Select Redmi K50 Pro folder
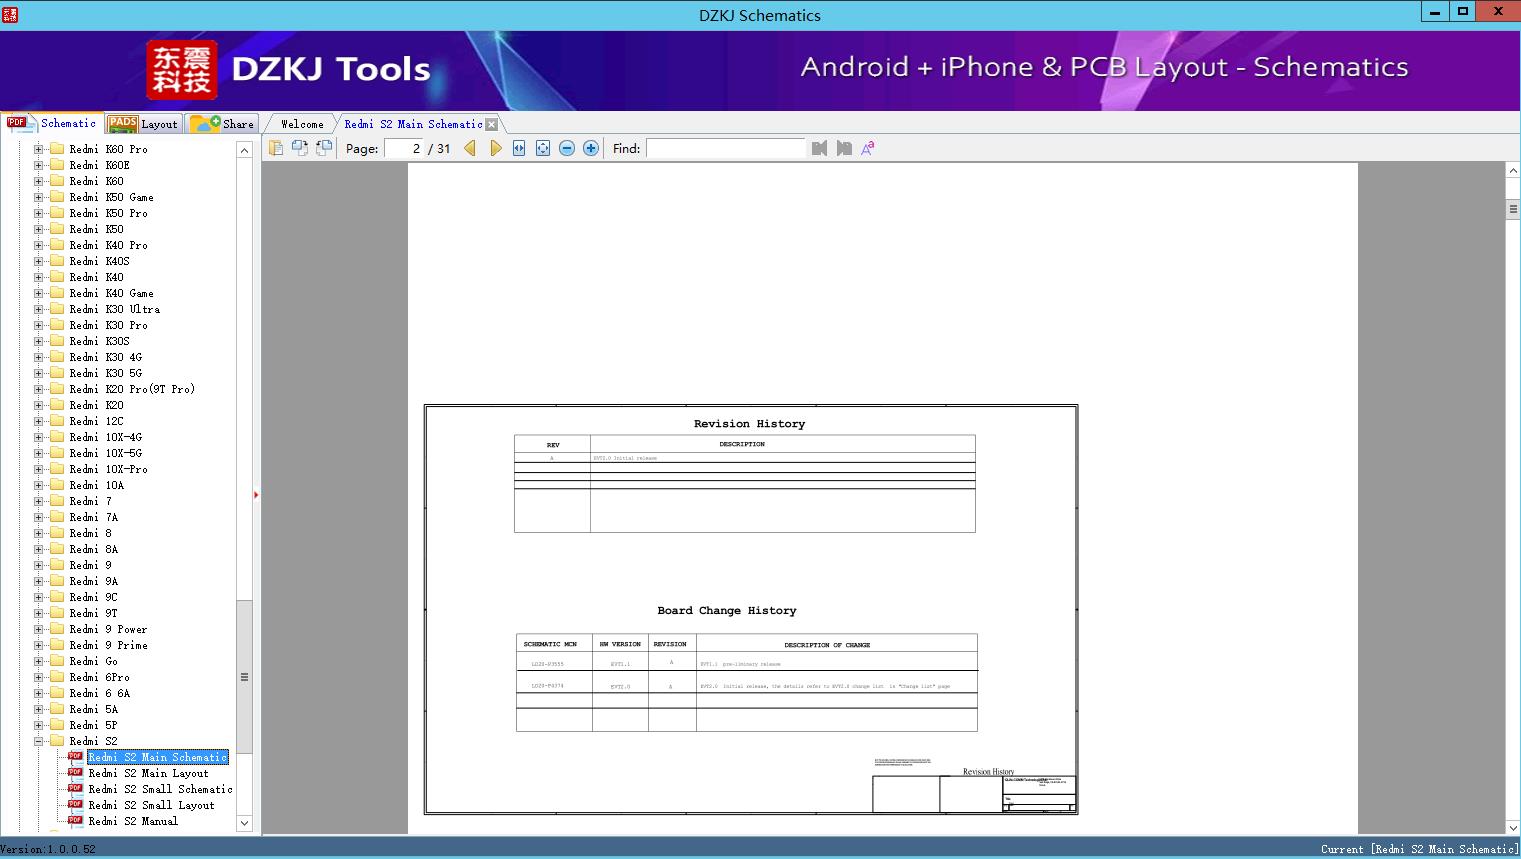Viewport: 1521px width, 859px height. (x=108, y=213)
